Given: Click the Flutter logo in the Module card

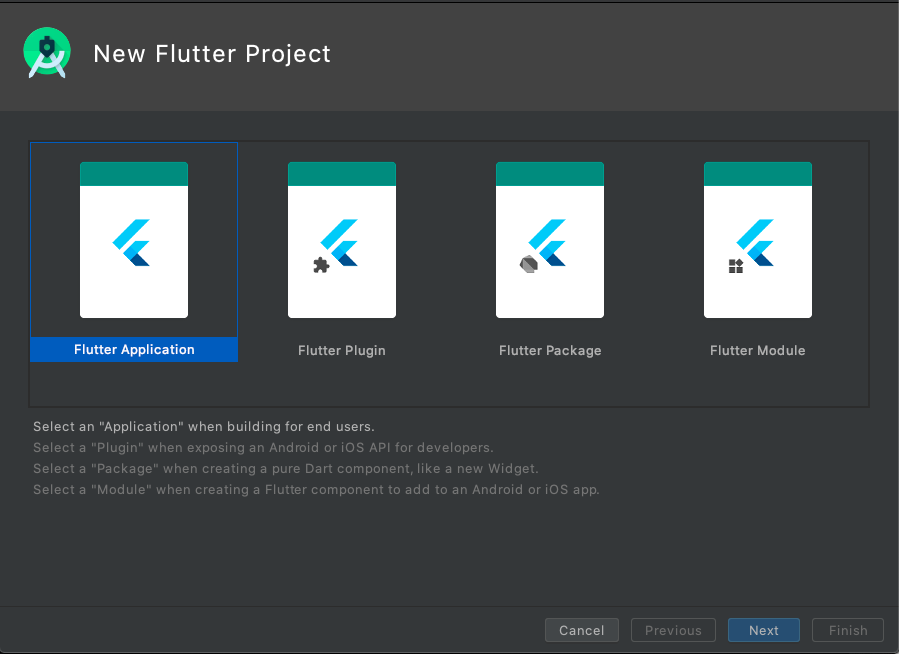Looking at the screenshot, I should (x=757, y=243).
